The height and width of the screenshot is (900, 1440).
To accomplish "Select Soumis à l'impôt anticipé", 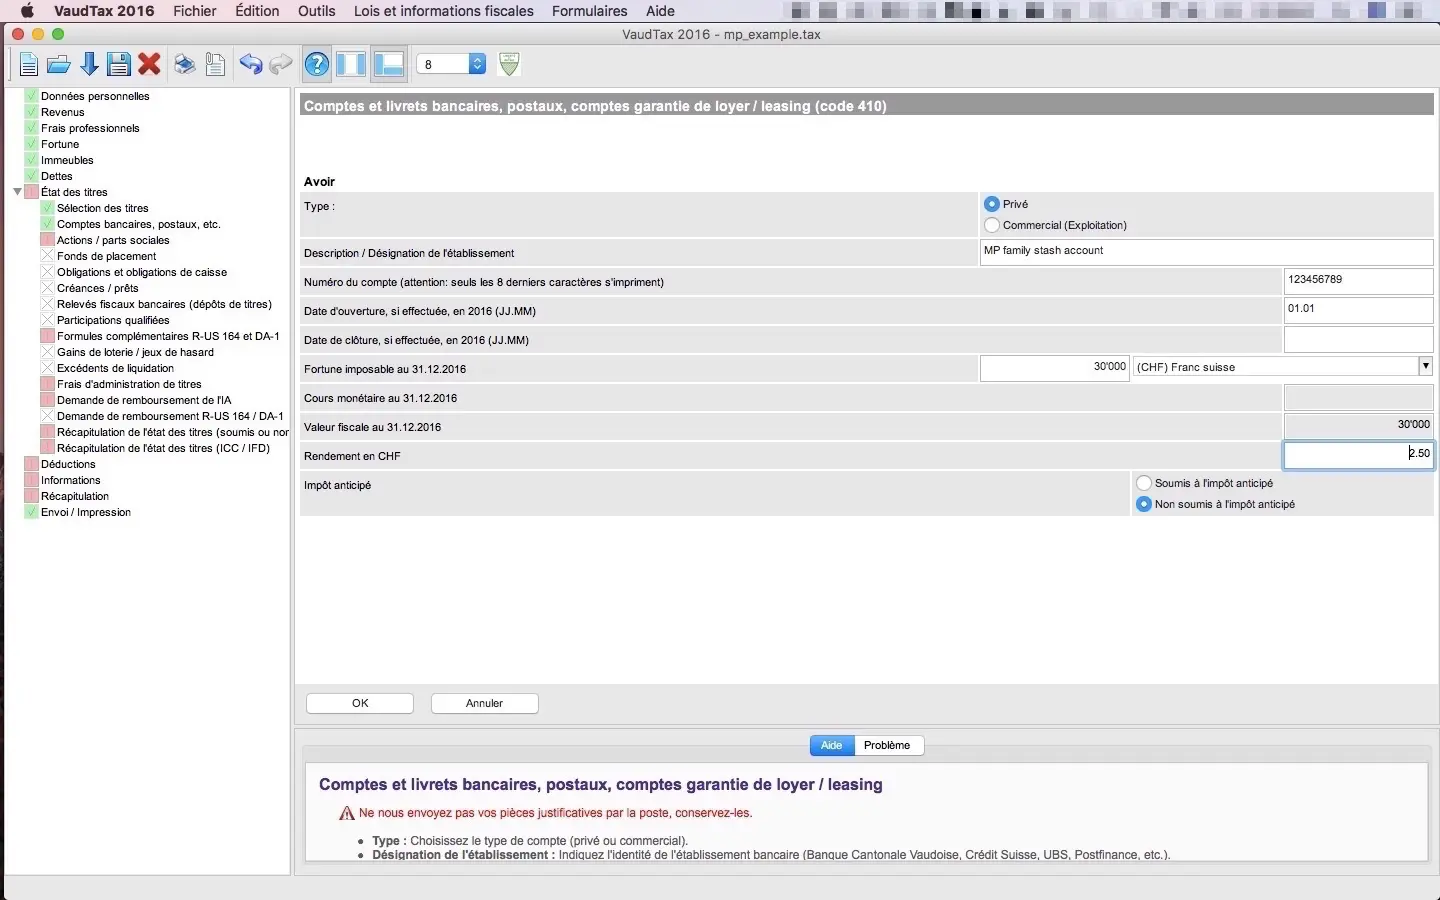I will (1144, 483).
